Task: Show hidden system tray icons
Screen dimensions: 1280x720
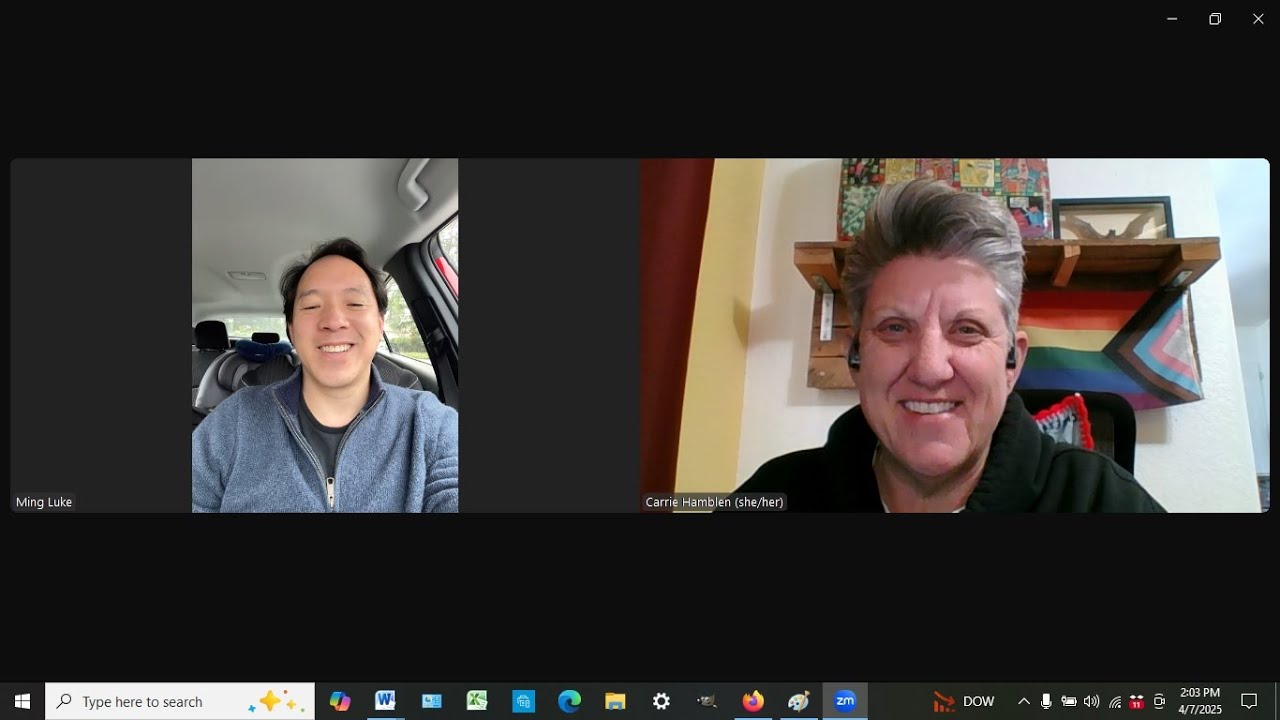Action: coord(1023,701)
